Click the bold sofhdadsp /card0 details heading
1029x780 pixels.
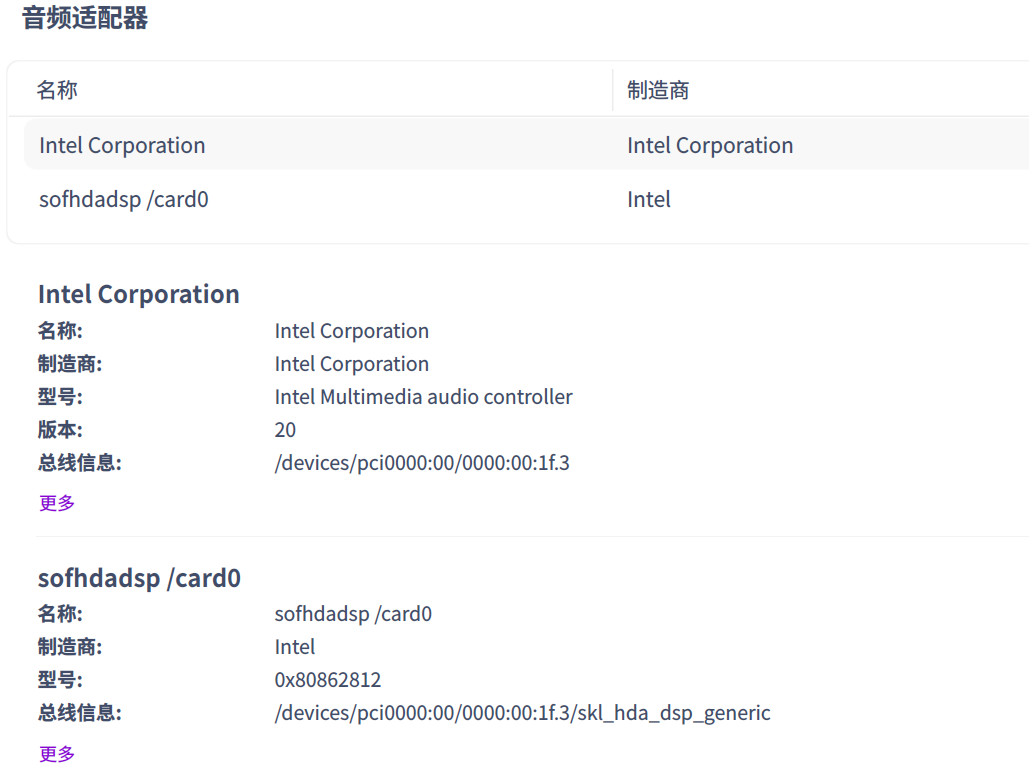[x=139, y=578]
